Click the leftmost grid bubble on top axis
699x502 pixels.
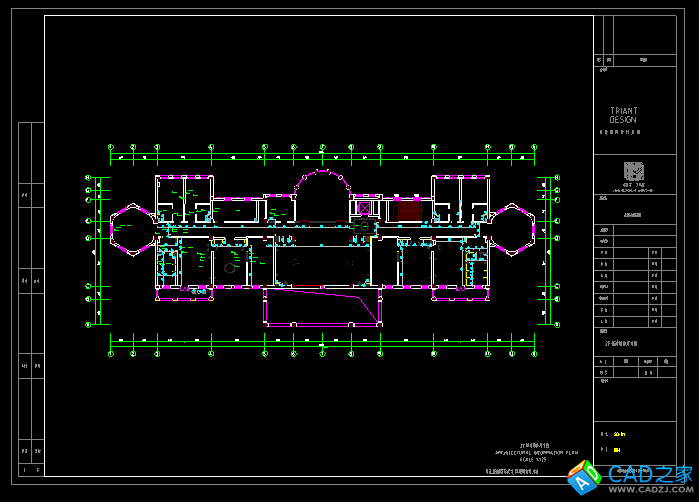(x=111, y=148)
